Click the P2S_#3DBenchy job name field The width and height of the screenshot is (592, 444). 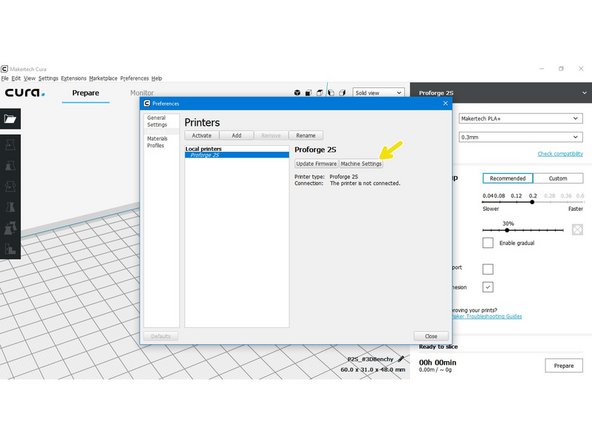click(370, 359)
